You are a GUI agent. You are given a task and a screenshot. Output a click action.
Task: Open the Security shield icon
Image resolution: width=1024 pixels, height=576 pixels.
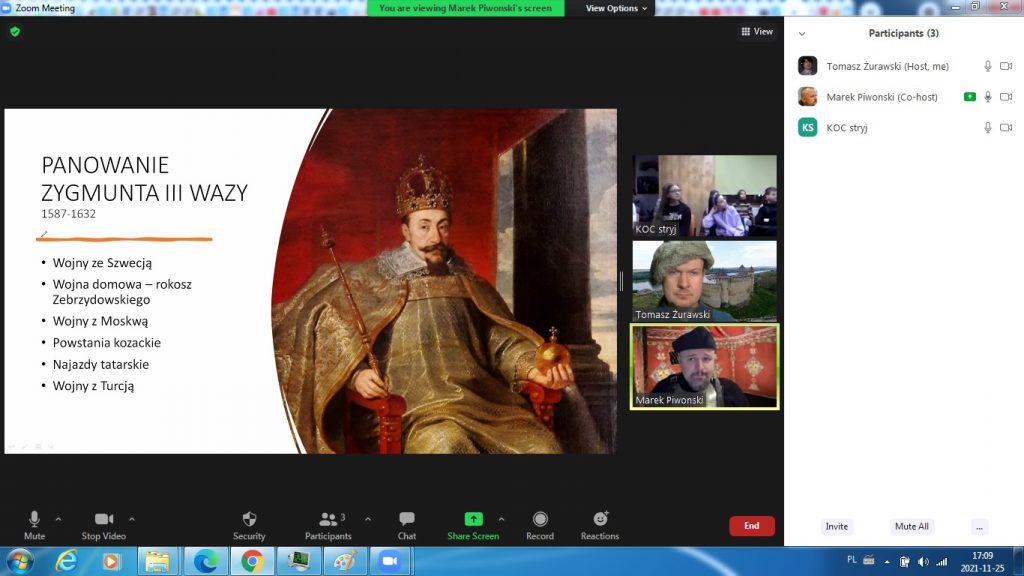coord(249,520)
